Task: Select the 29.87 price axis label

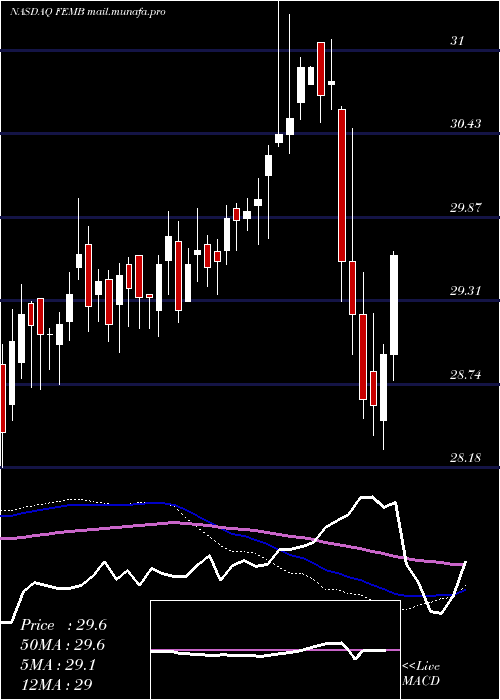Action: coord(466,208)
